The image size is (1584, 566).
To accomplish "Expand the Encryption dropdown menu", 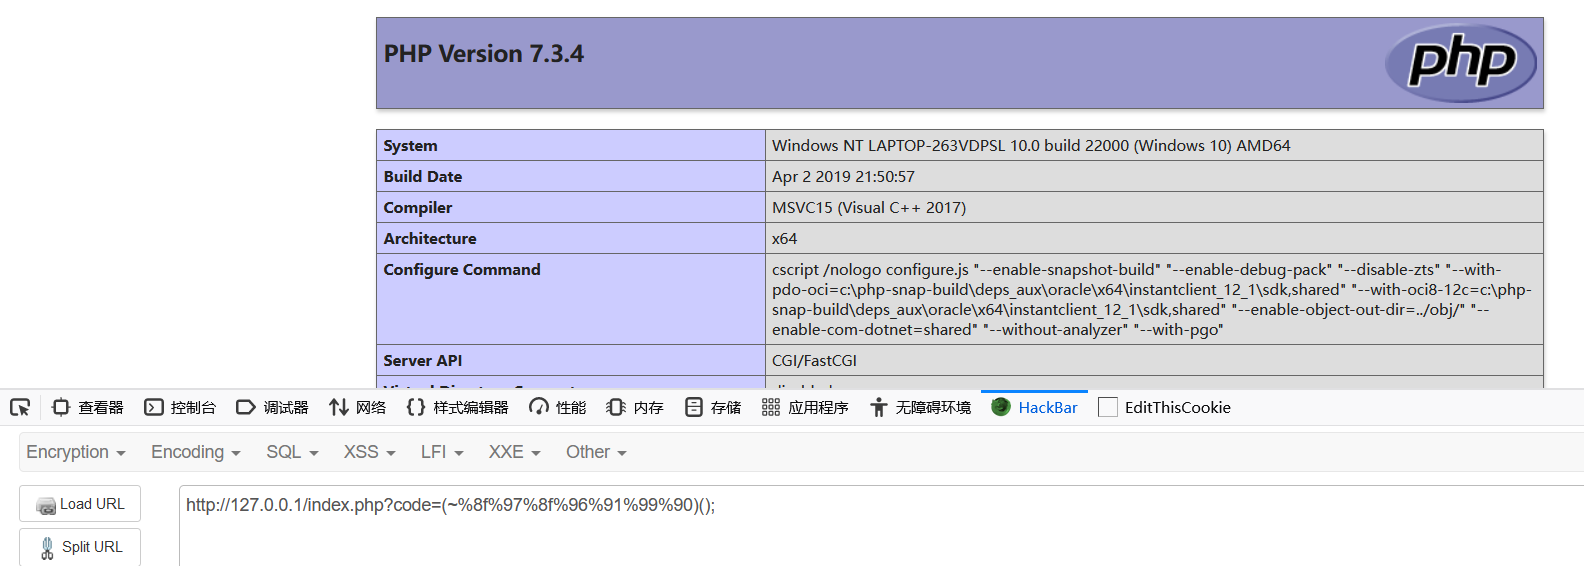I will (76, 452).
